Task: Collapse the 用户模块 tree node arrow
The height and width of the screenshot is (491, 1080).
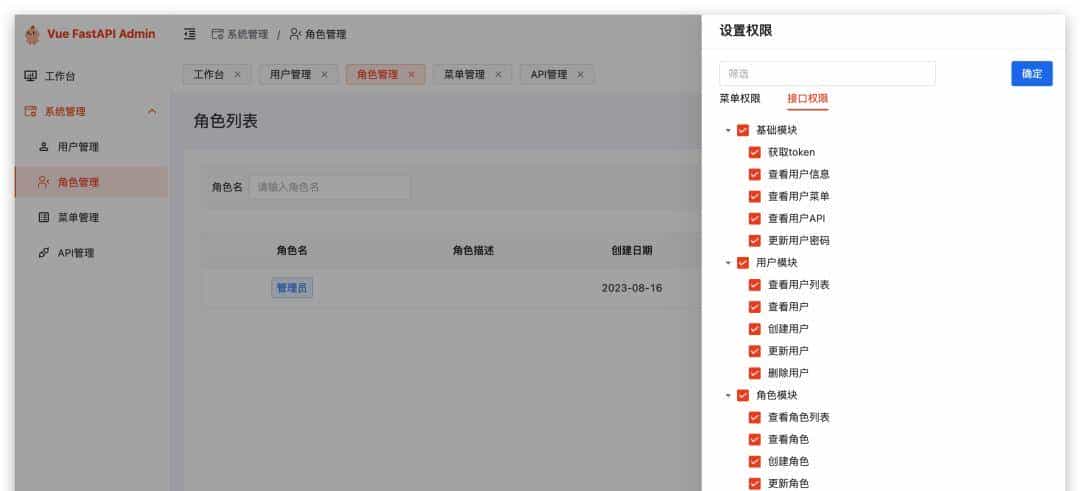Action: point(728,262)
